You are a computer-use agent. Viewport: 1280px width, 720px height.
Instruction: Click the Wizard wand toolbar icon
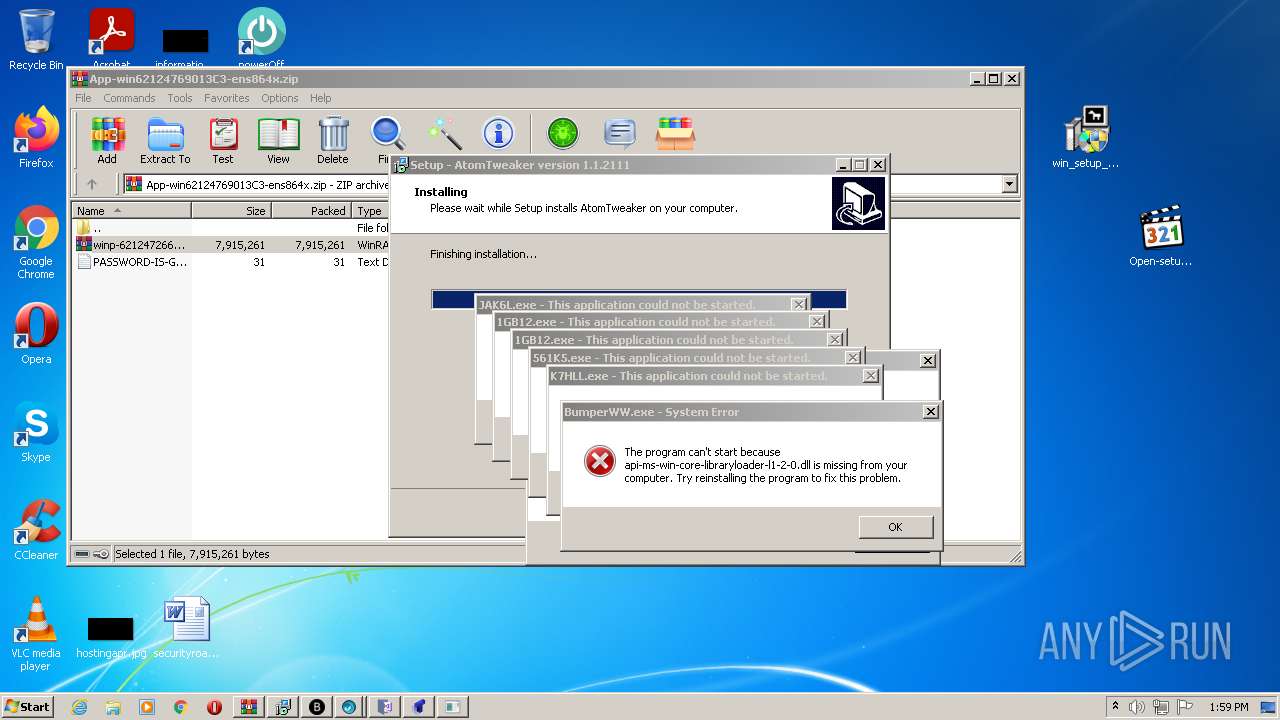444,133
